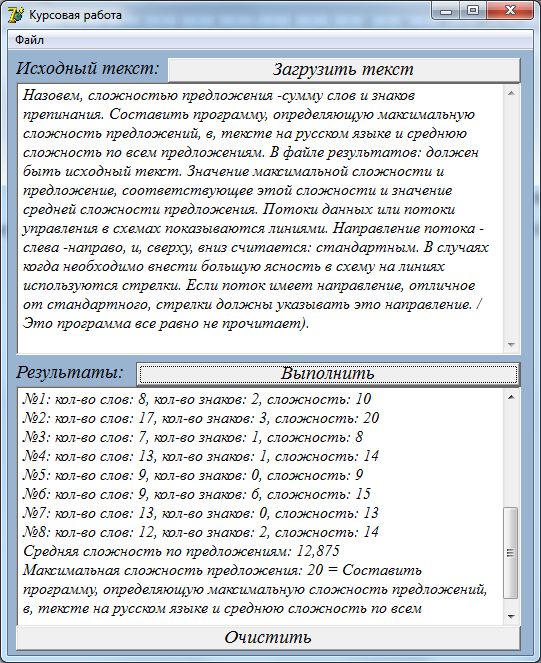541x663 pixels.
Task: Close the Курсовая работа window
Action: coord(510,10)
